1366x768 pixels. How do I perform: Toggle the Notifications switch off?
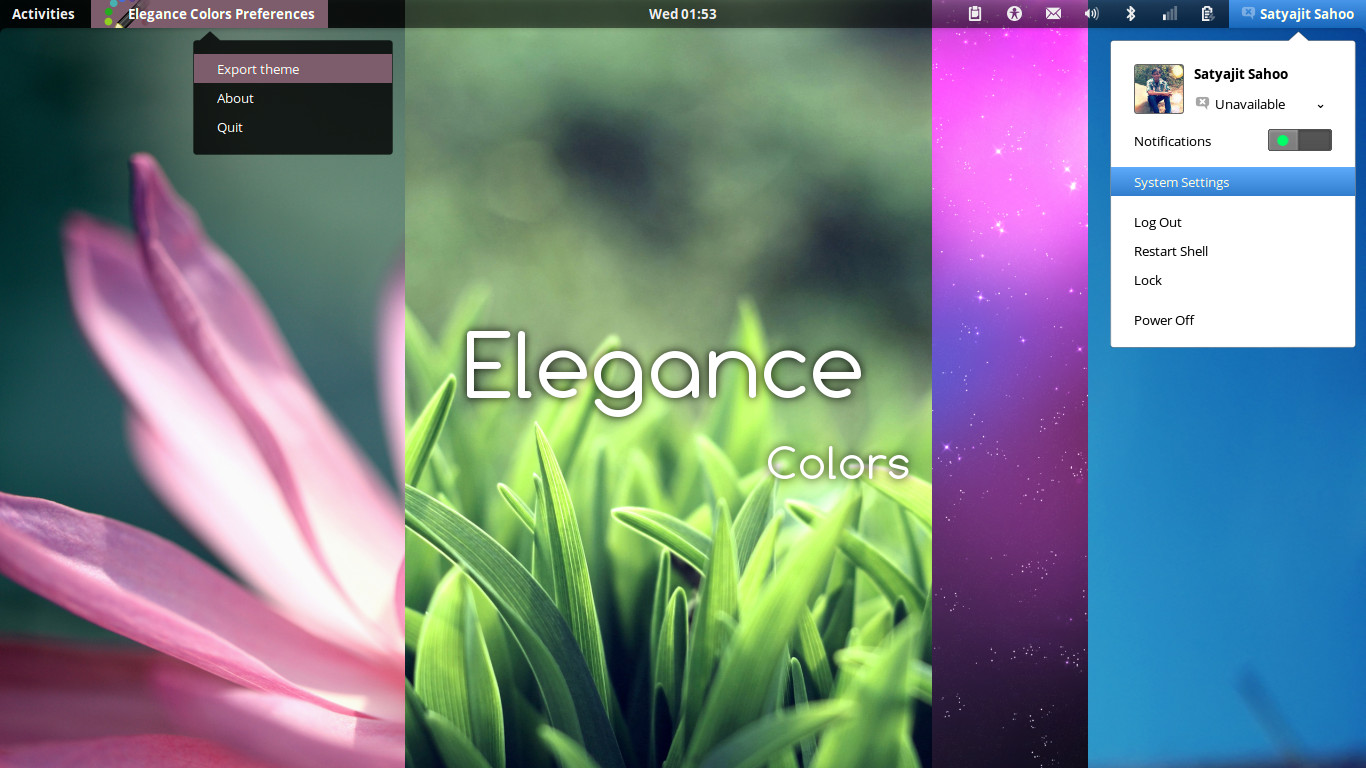(x=1299, y=140)
